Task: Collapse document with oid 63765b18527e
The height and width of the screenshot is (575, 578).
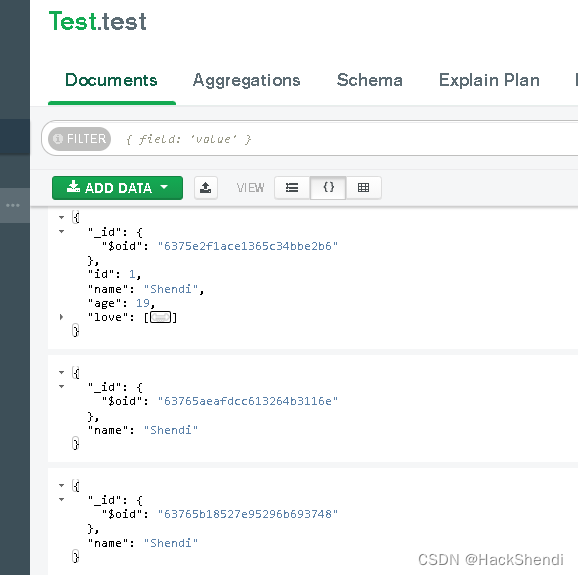Action: pos(62,485)
